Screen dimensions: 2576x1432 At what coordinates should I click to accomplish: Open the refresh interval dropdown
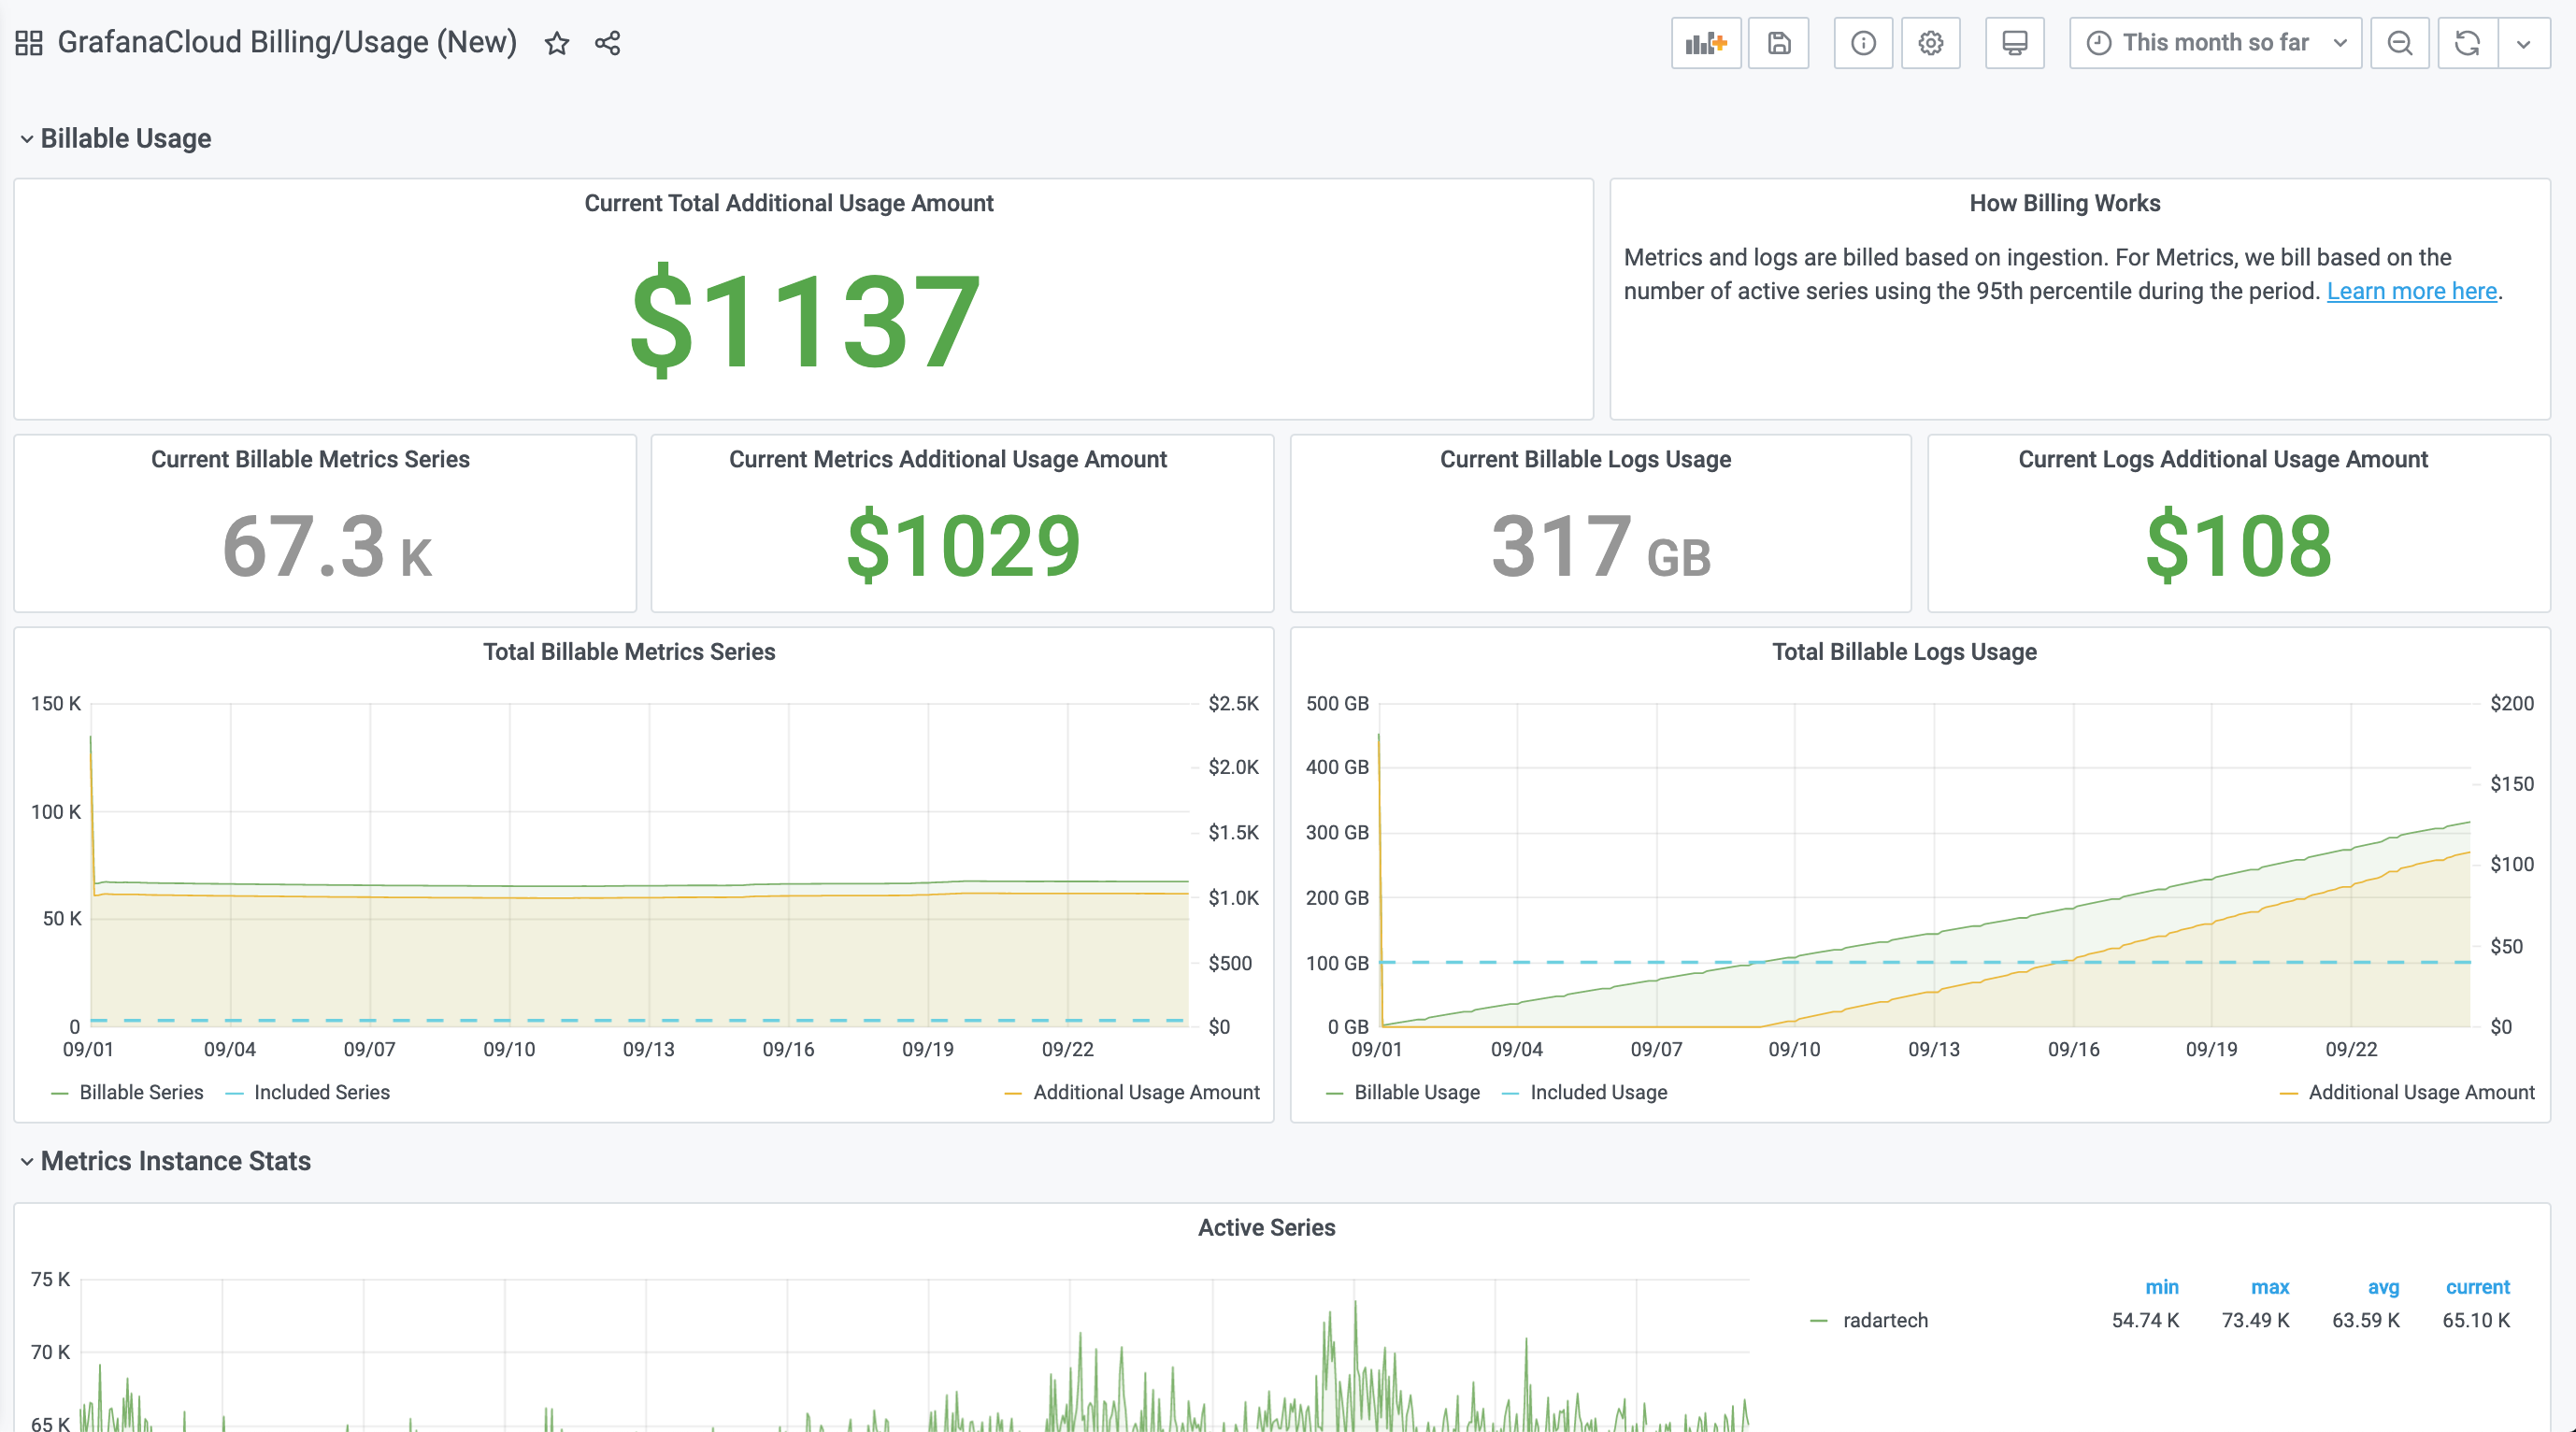point(2524,43)
